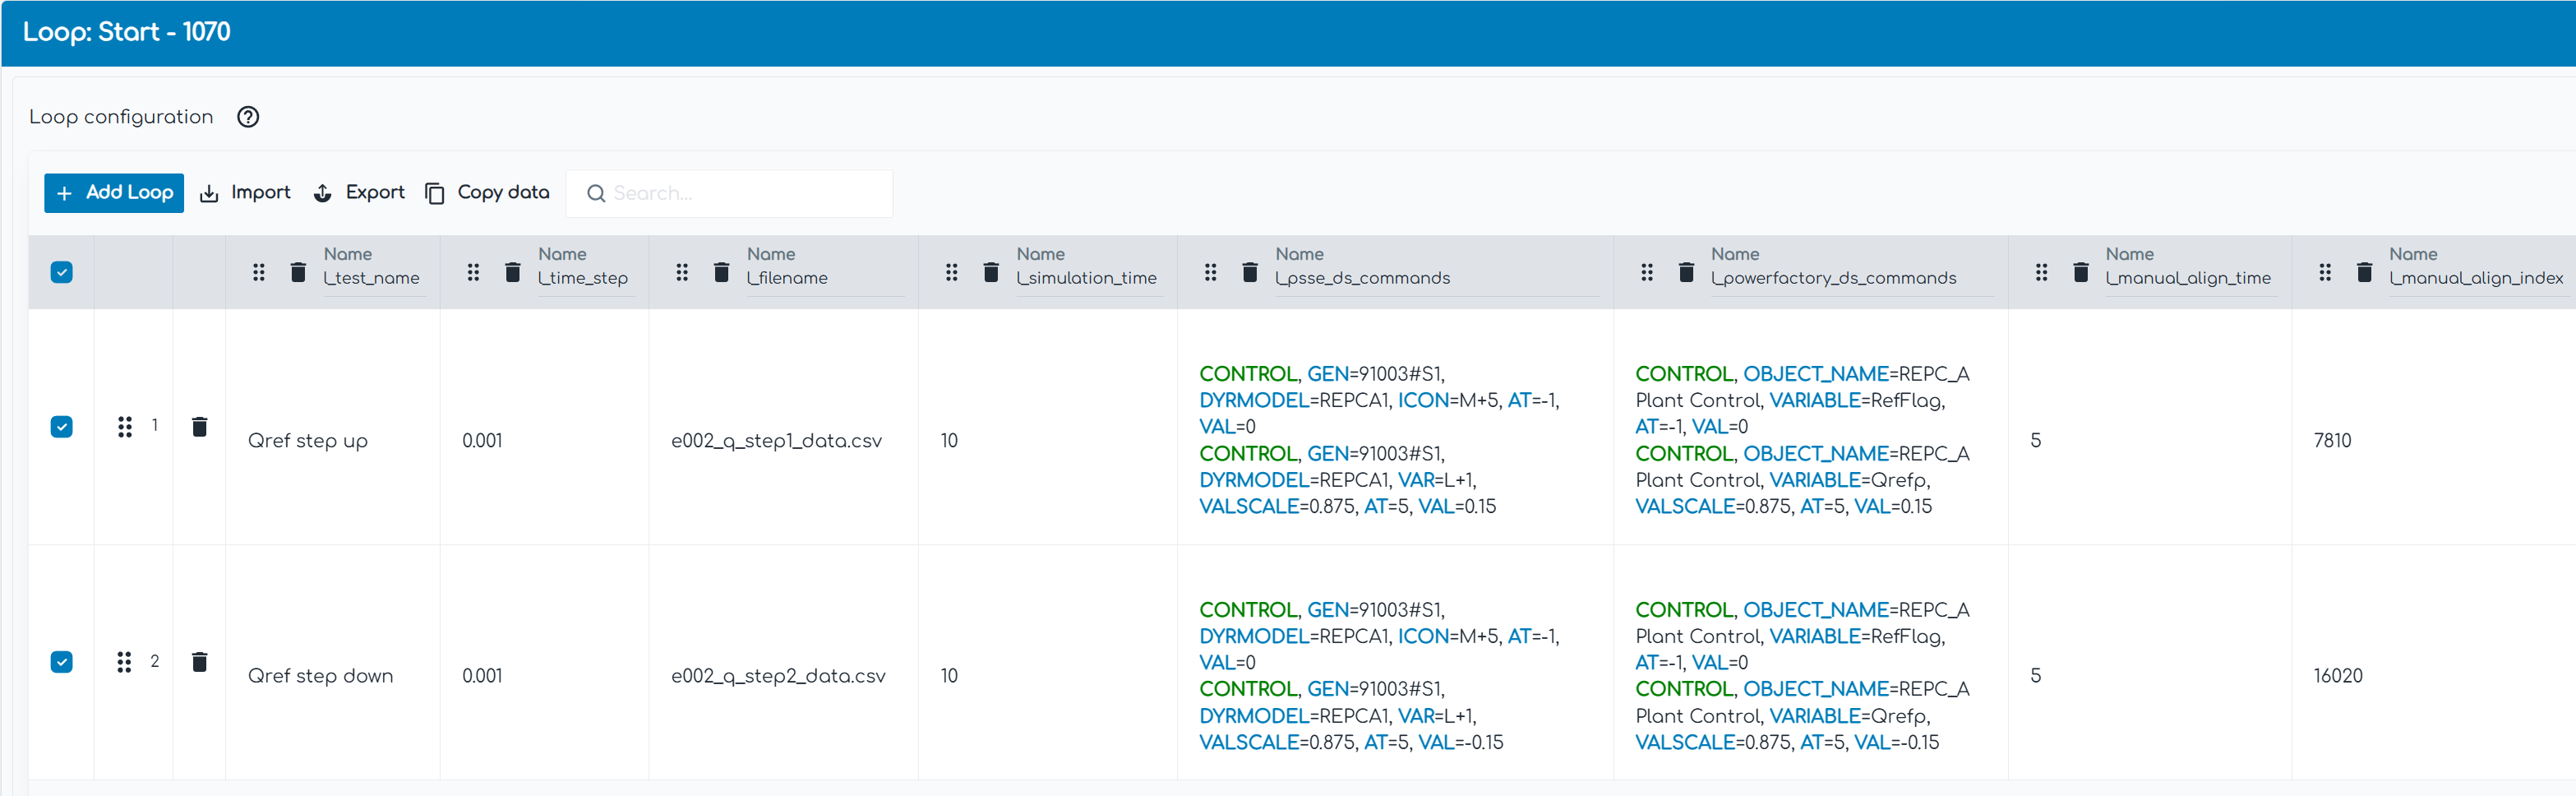Remove the l_psse_ds_commands column
The image size is (2576, 796).
[1249, 272]
